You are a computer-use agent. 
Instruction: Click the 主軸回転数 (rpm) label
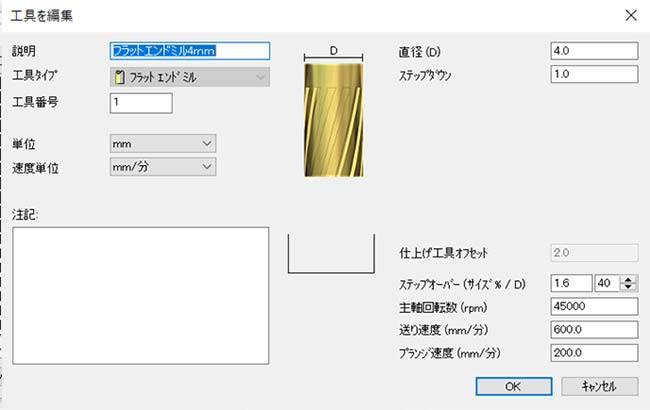443,308
